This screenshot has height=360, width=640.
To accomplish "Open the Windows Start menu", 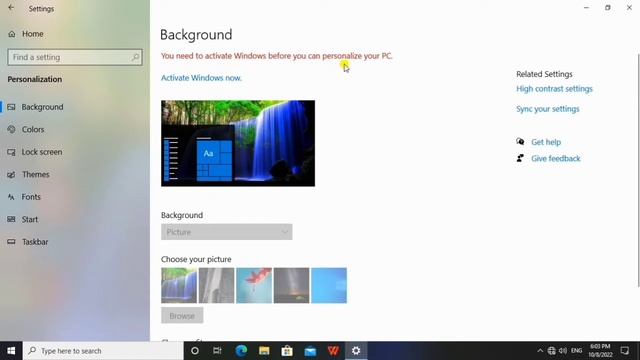I will [x=11, y=351].
